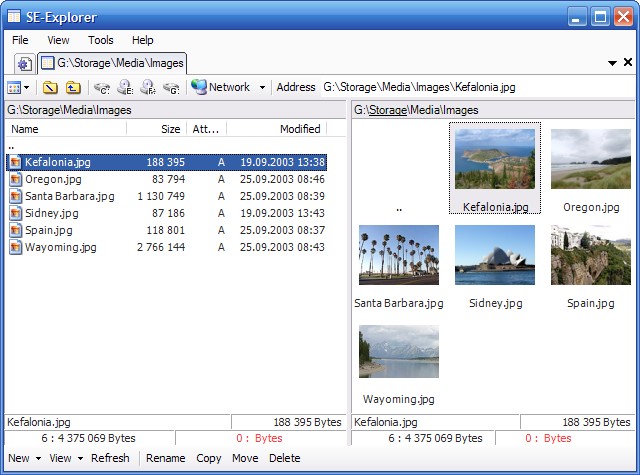The image size is (640, 475).
Task: Click the Wayoming.jpg thumbnail
Action: pyautogui.click(x=399, y=351)
